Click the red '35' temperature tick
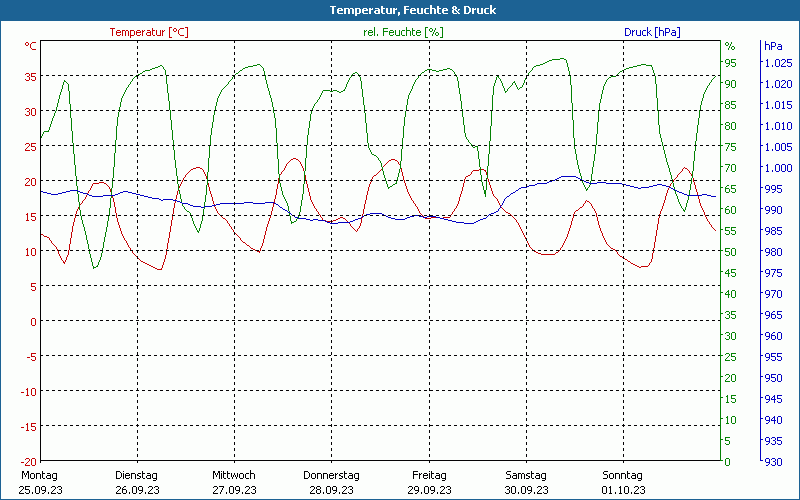Screen dimensions: 800x500 tap(31, 77)
